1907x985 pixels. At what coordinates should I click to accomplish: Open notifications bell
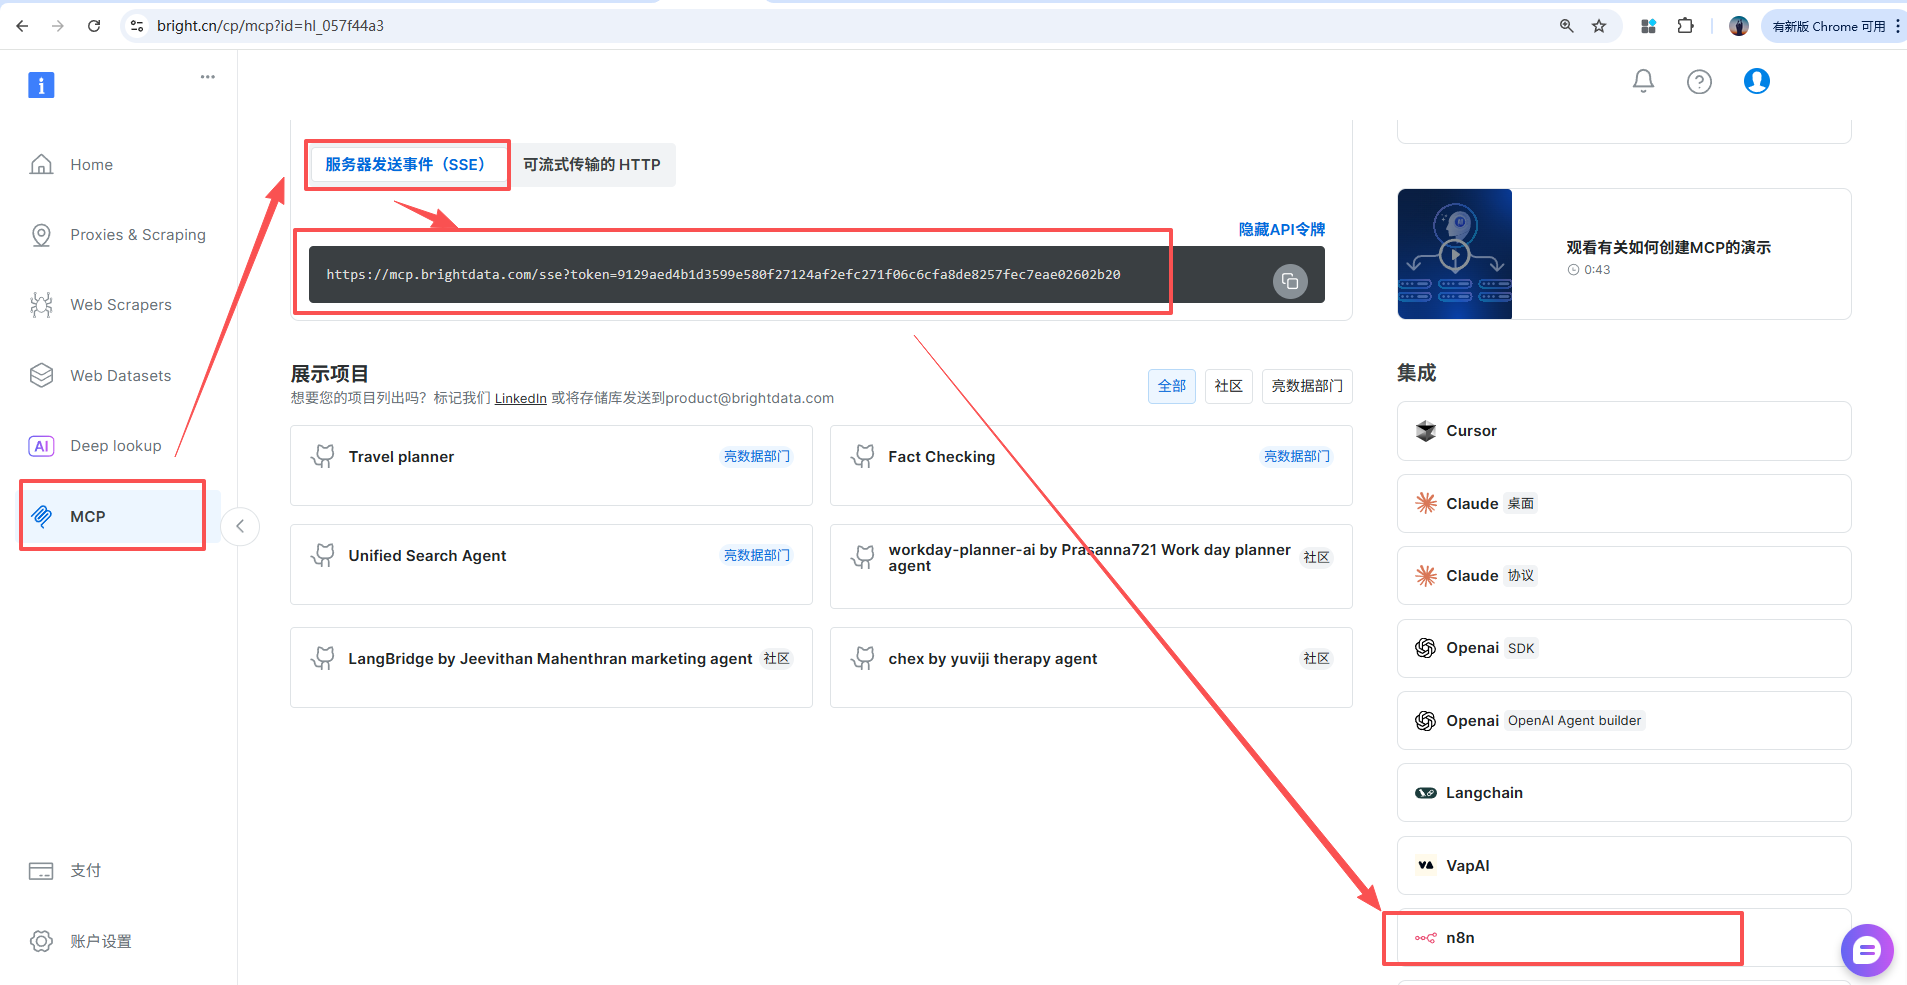[x=1643, y=81]
